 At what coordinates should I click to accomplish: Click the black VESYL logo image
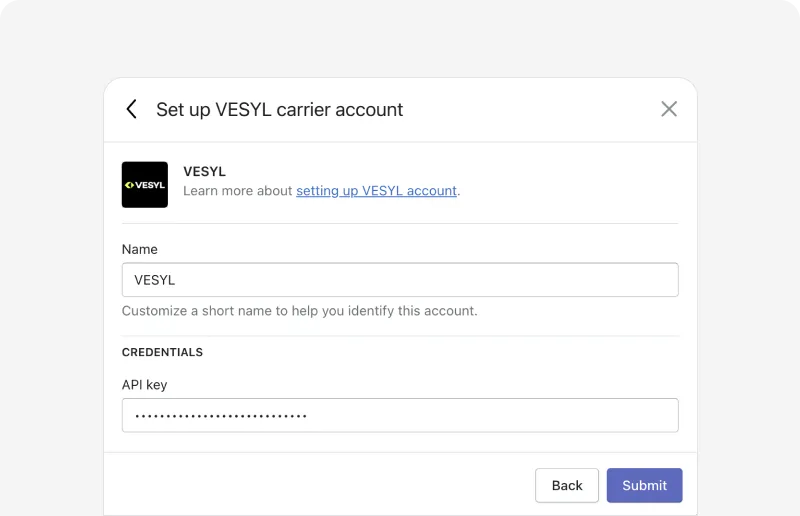[x=145, y=185]
